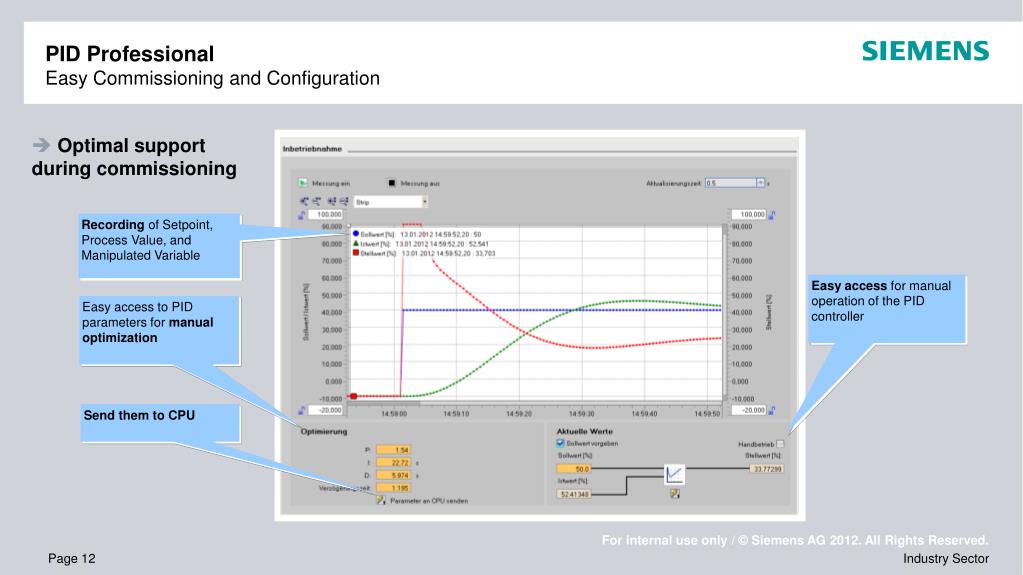Click the horizontal scrollbar under the chart
This screenshot has height=575, width=1023.
[x=536, y=403]
